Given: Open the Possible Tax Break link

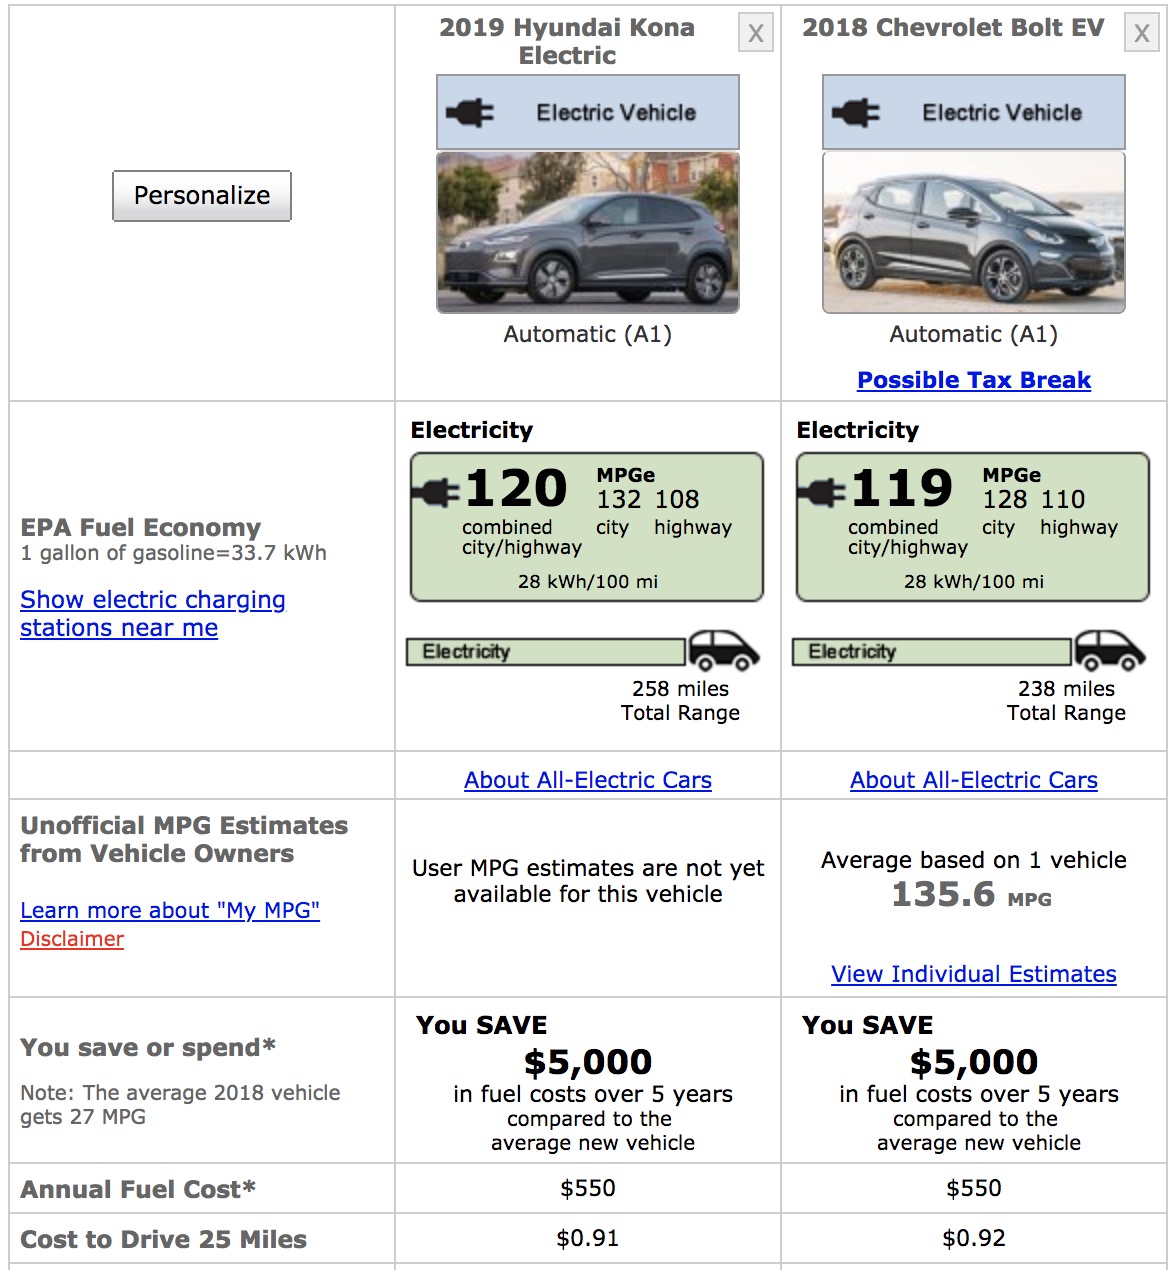Looking at the screenshot, I should pyautogui.click(x=973, y=380).
